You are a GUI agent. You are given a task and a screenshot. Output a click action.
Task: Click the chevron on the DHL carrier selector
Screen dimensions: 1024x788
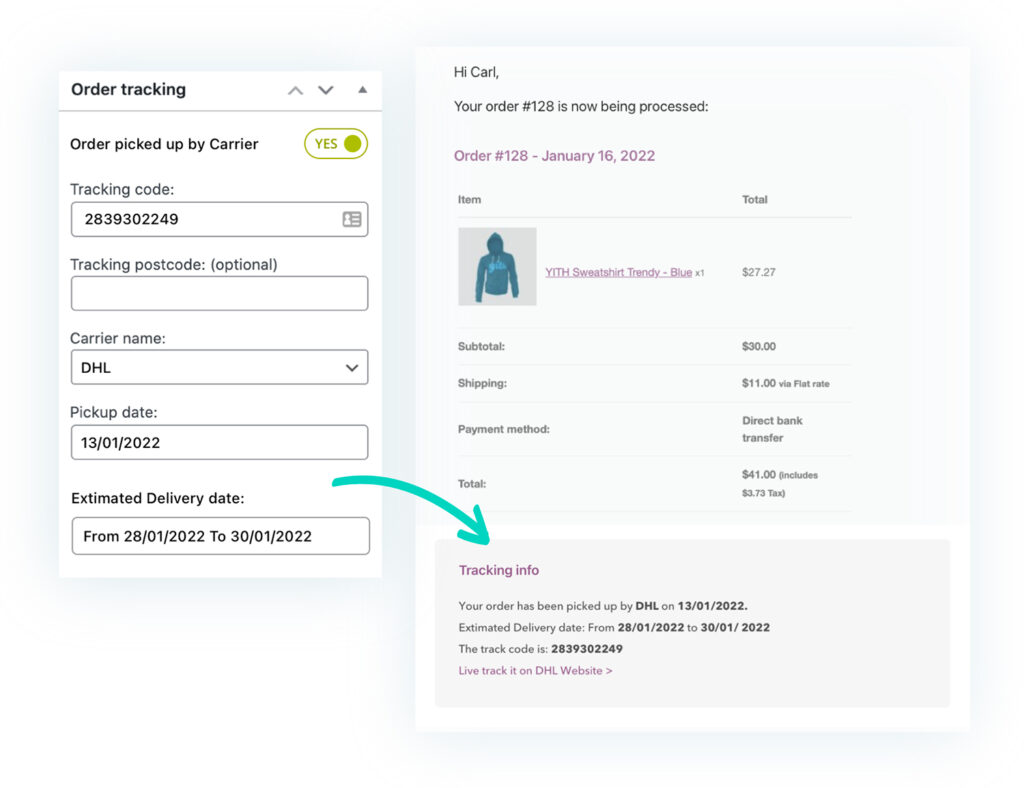(x=352, y=367)
